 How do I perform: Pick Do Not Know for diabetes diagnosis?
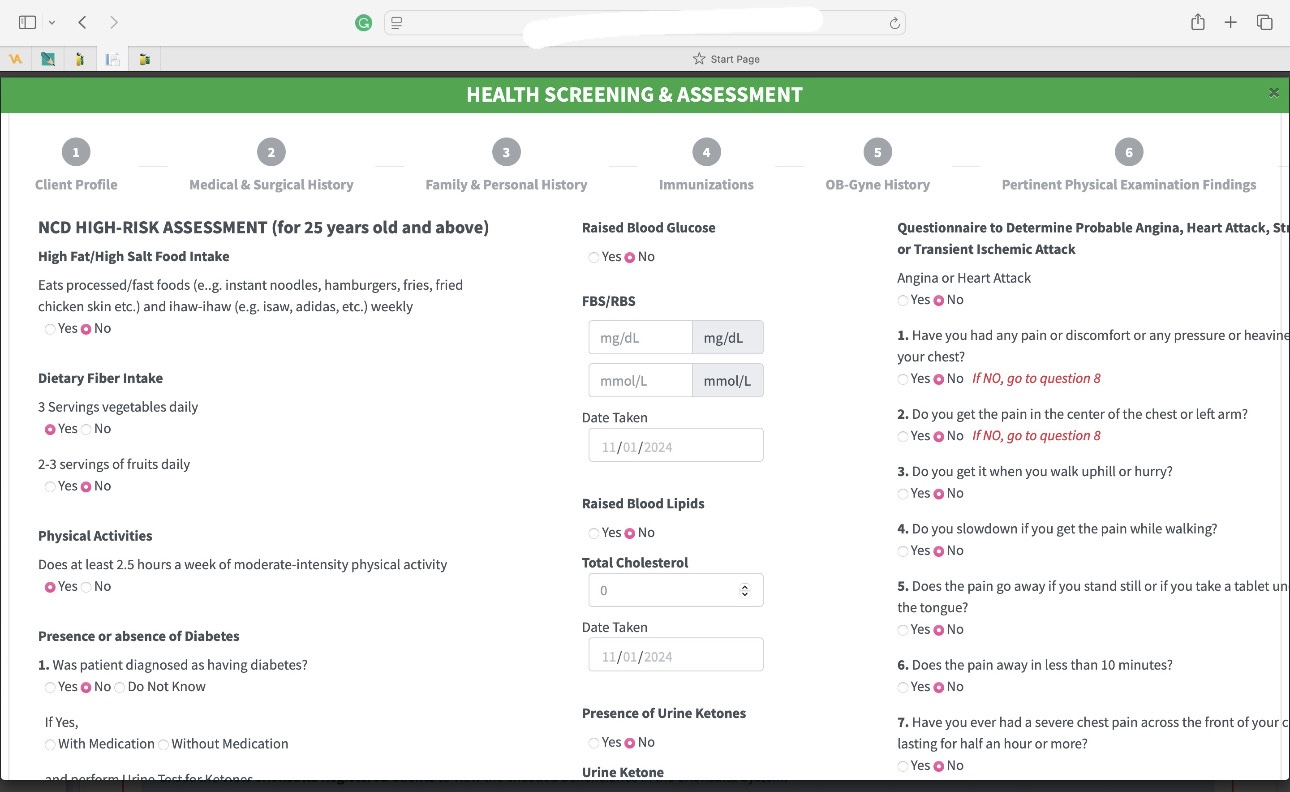120,687
